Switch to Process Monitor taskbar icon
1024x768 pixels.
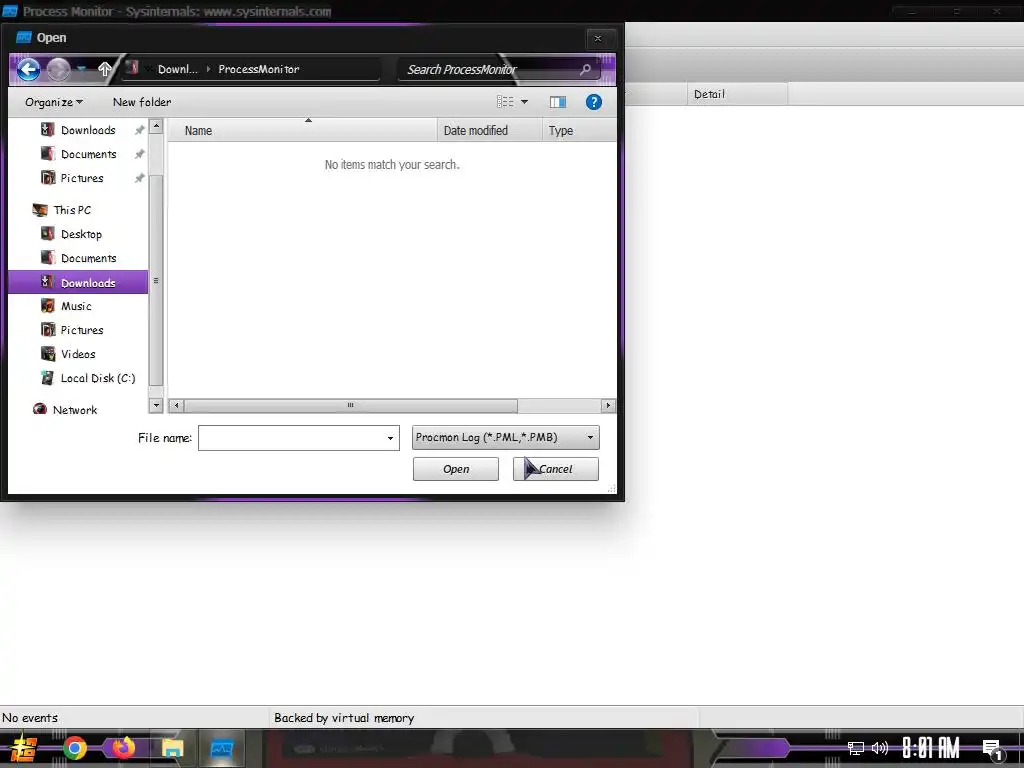point(222,748)
